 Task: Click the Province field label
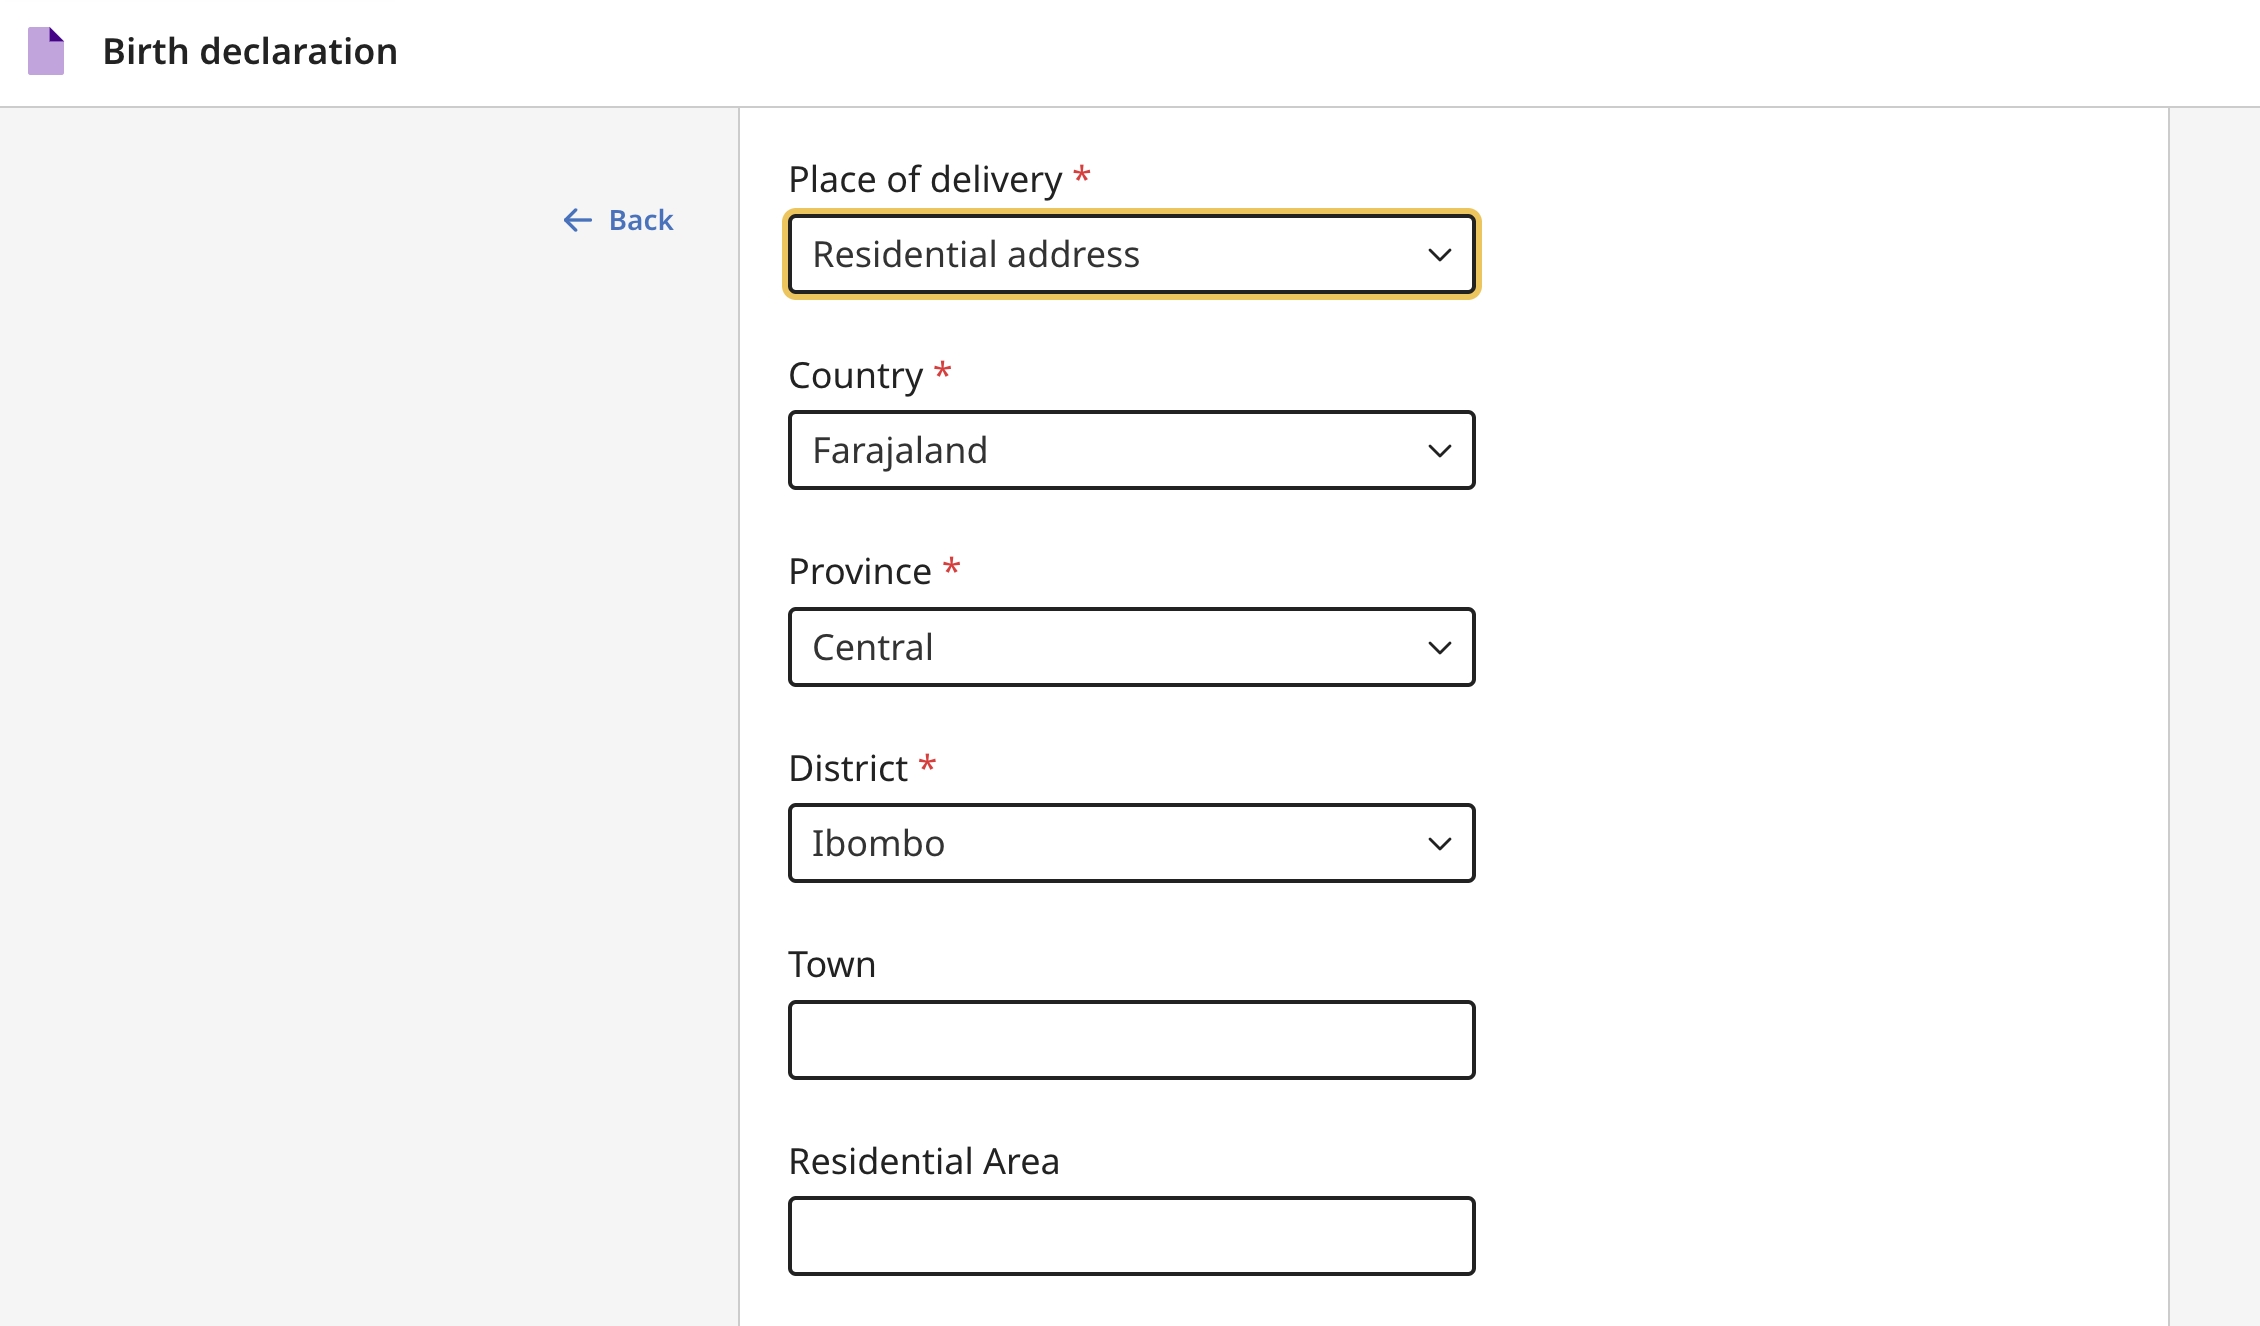(x=859, y=572)
